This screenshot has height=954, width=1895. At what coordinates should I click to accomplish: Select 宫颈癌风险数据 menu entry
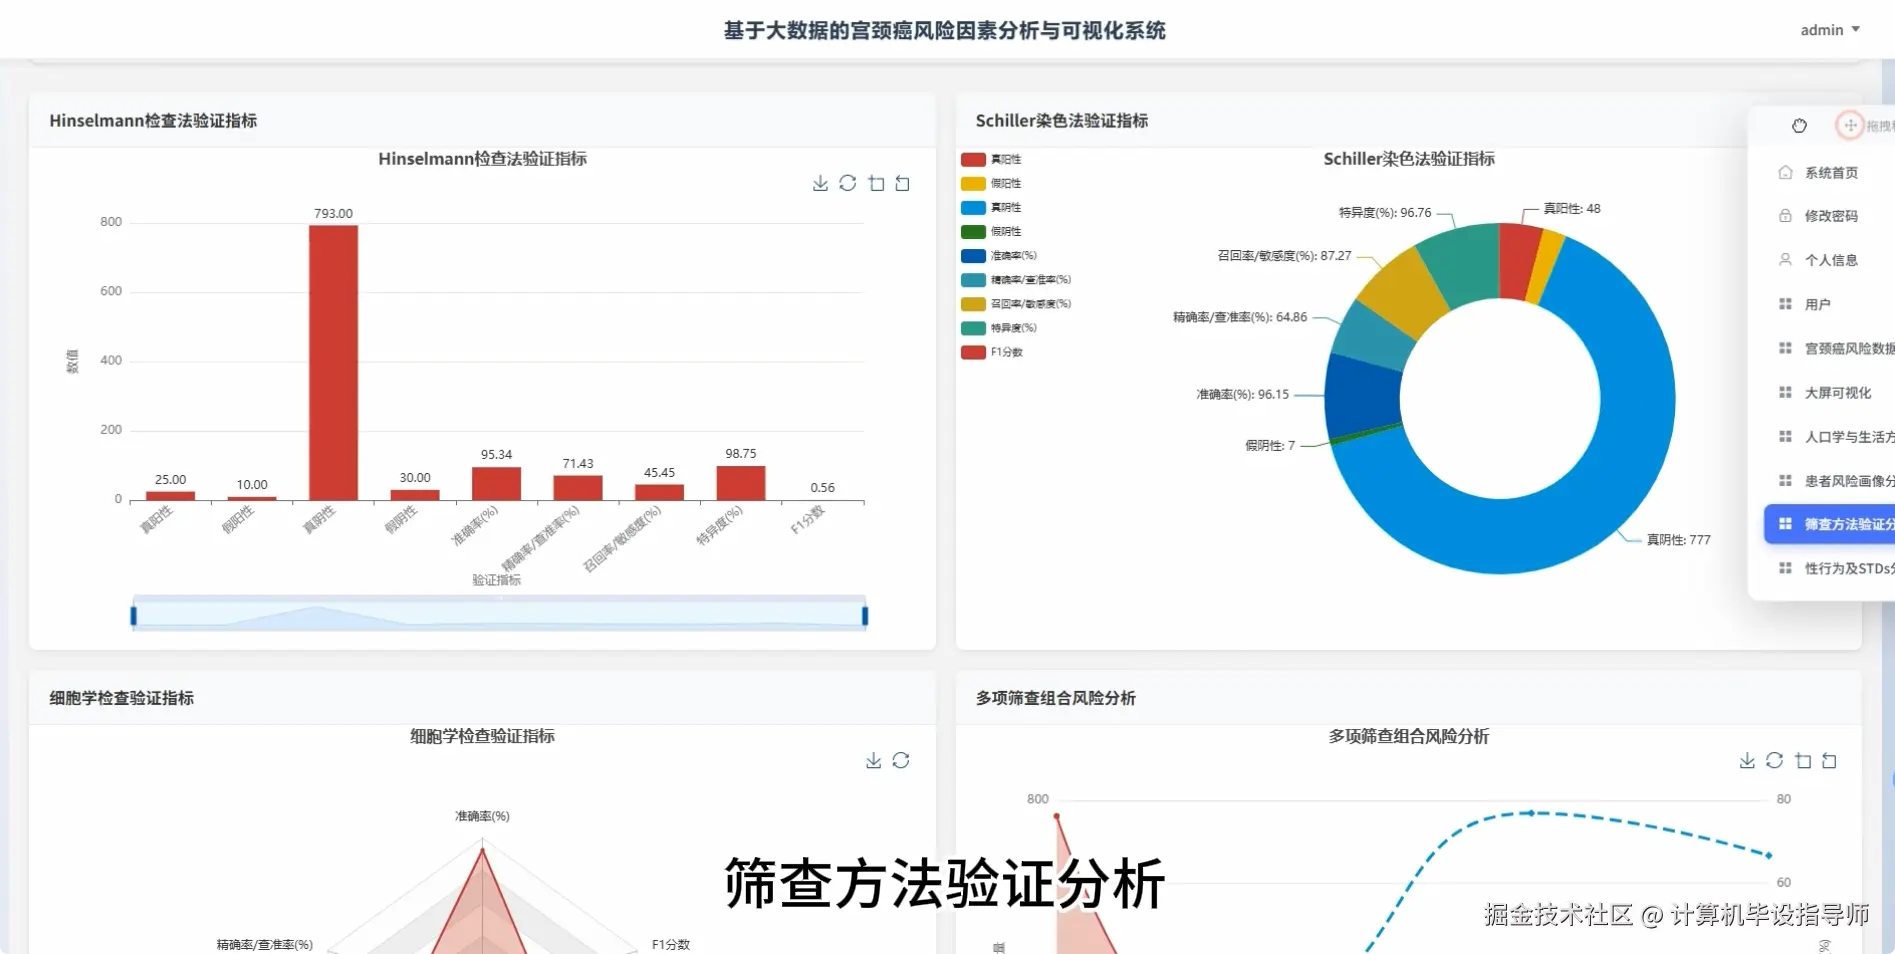click(x=1830, y=348)
